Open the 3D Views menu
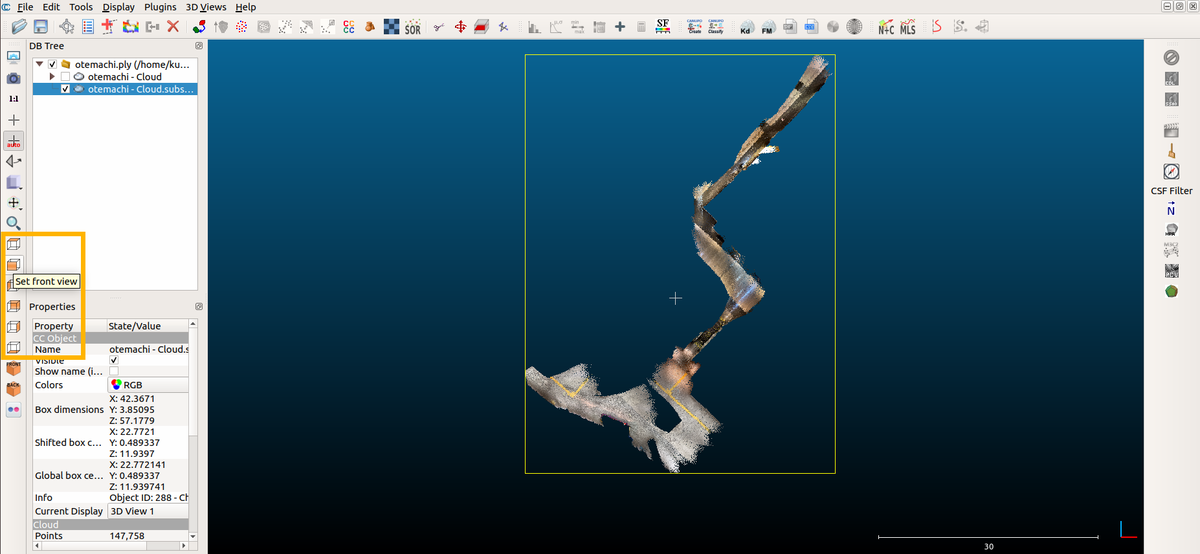This screenshot has width=1200, height=554. (206, 7)
